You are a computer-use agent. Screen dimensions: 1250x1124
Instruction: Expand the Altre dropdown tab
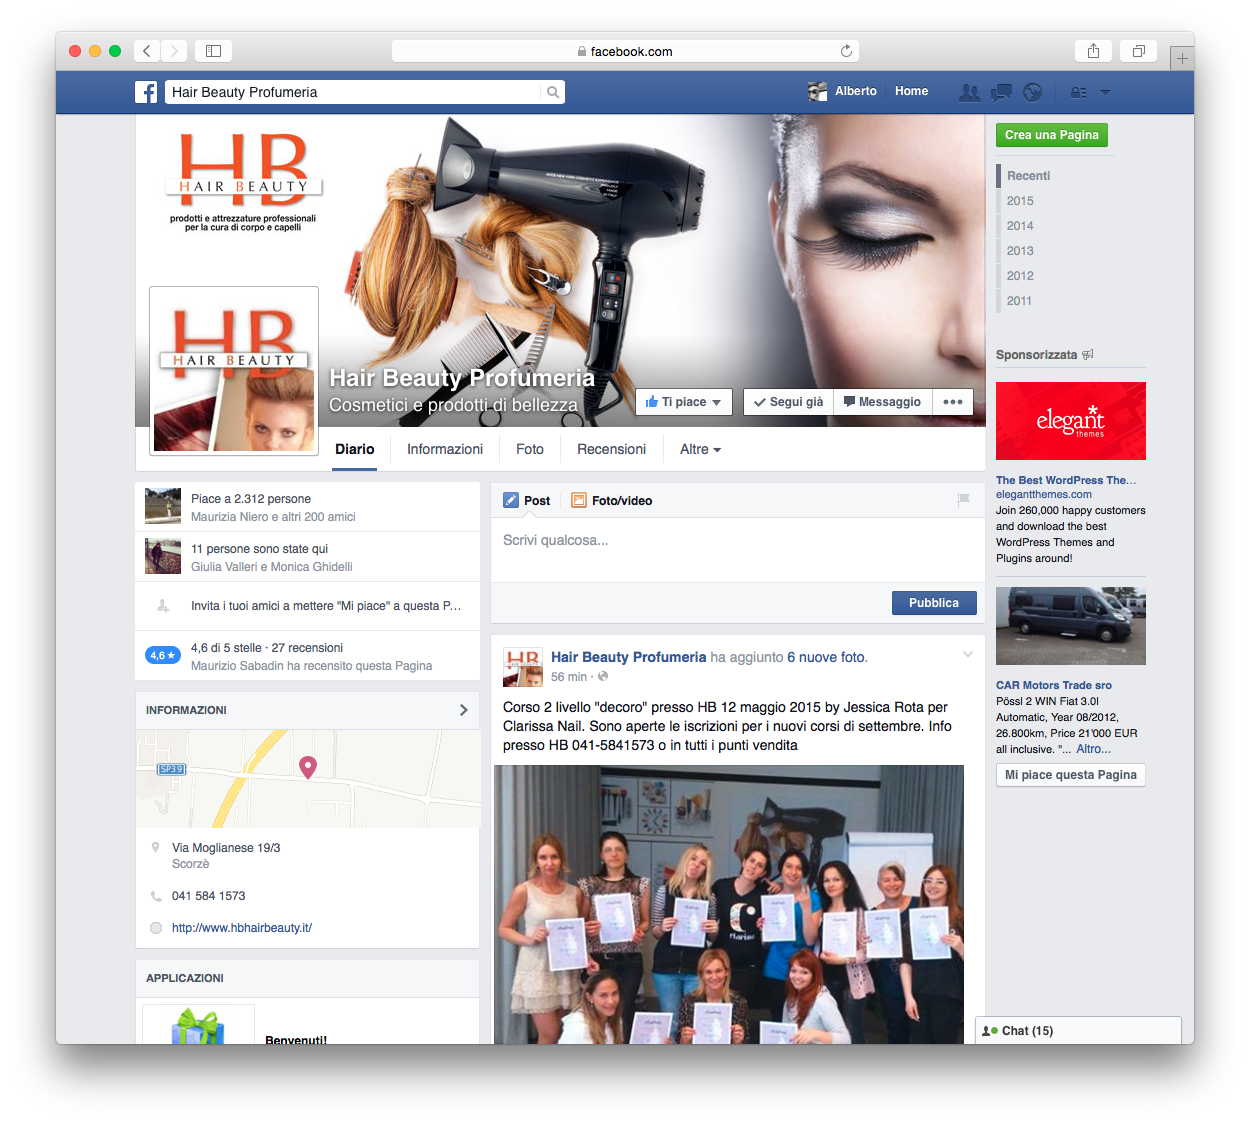pyautogui.click(x=700, y=450)
